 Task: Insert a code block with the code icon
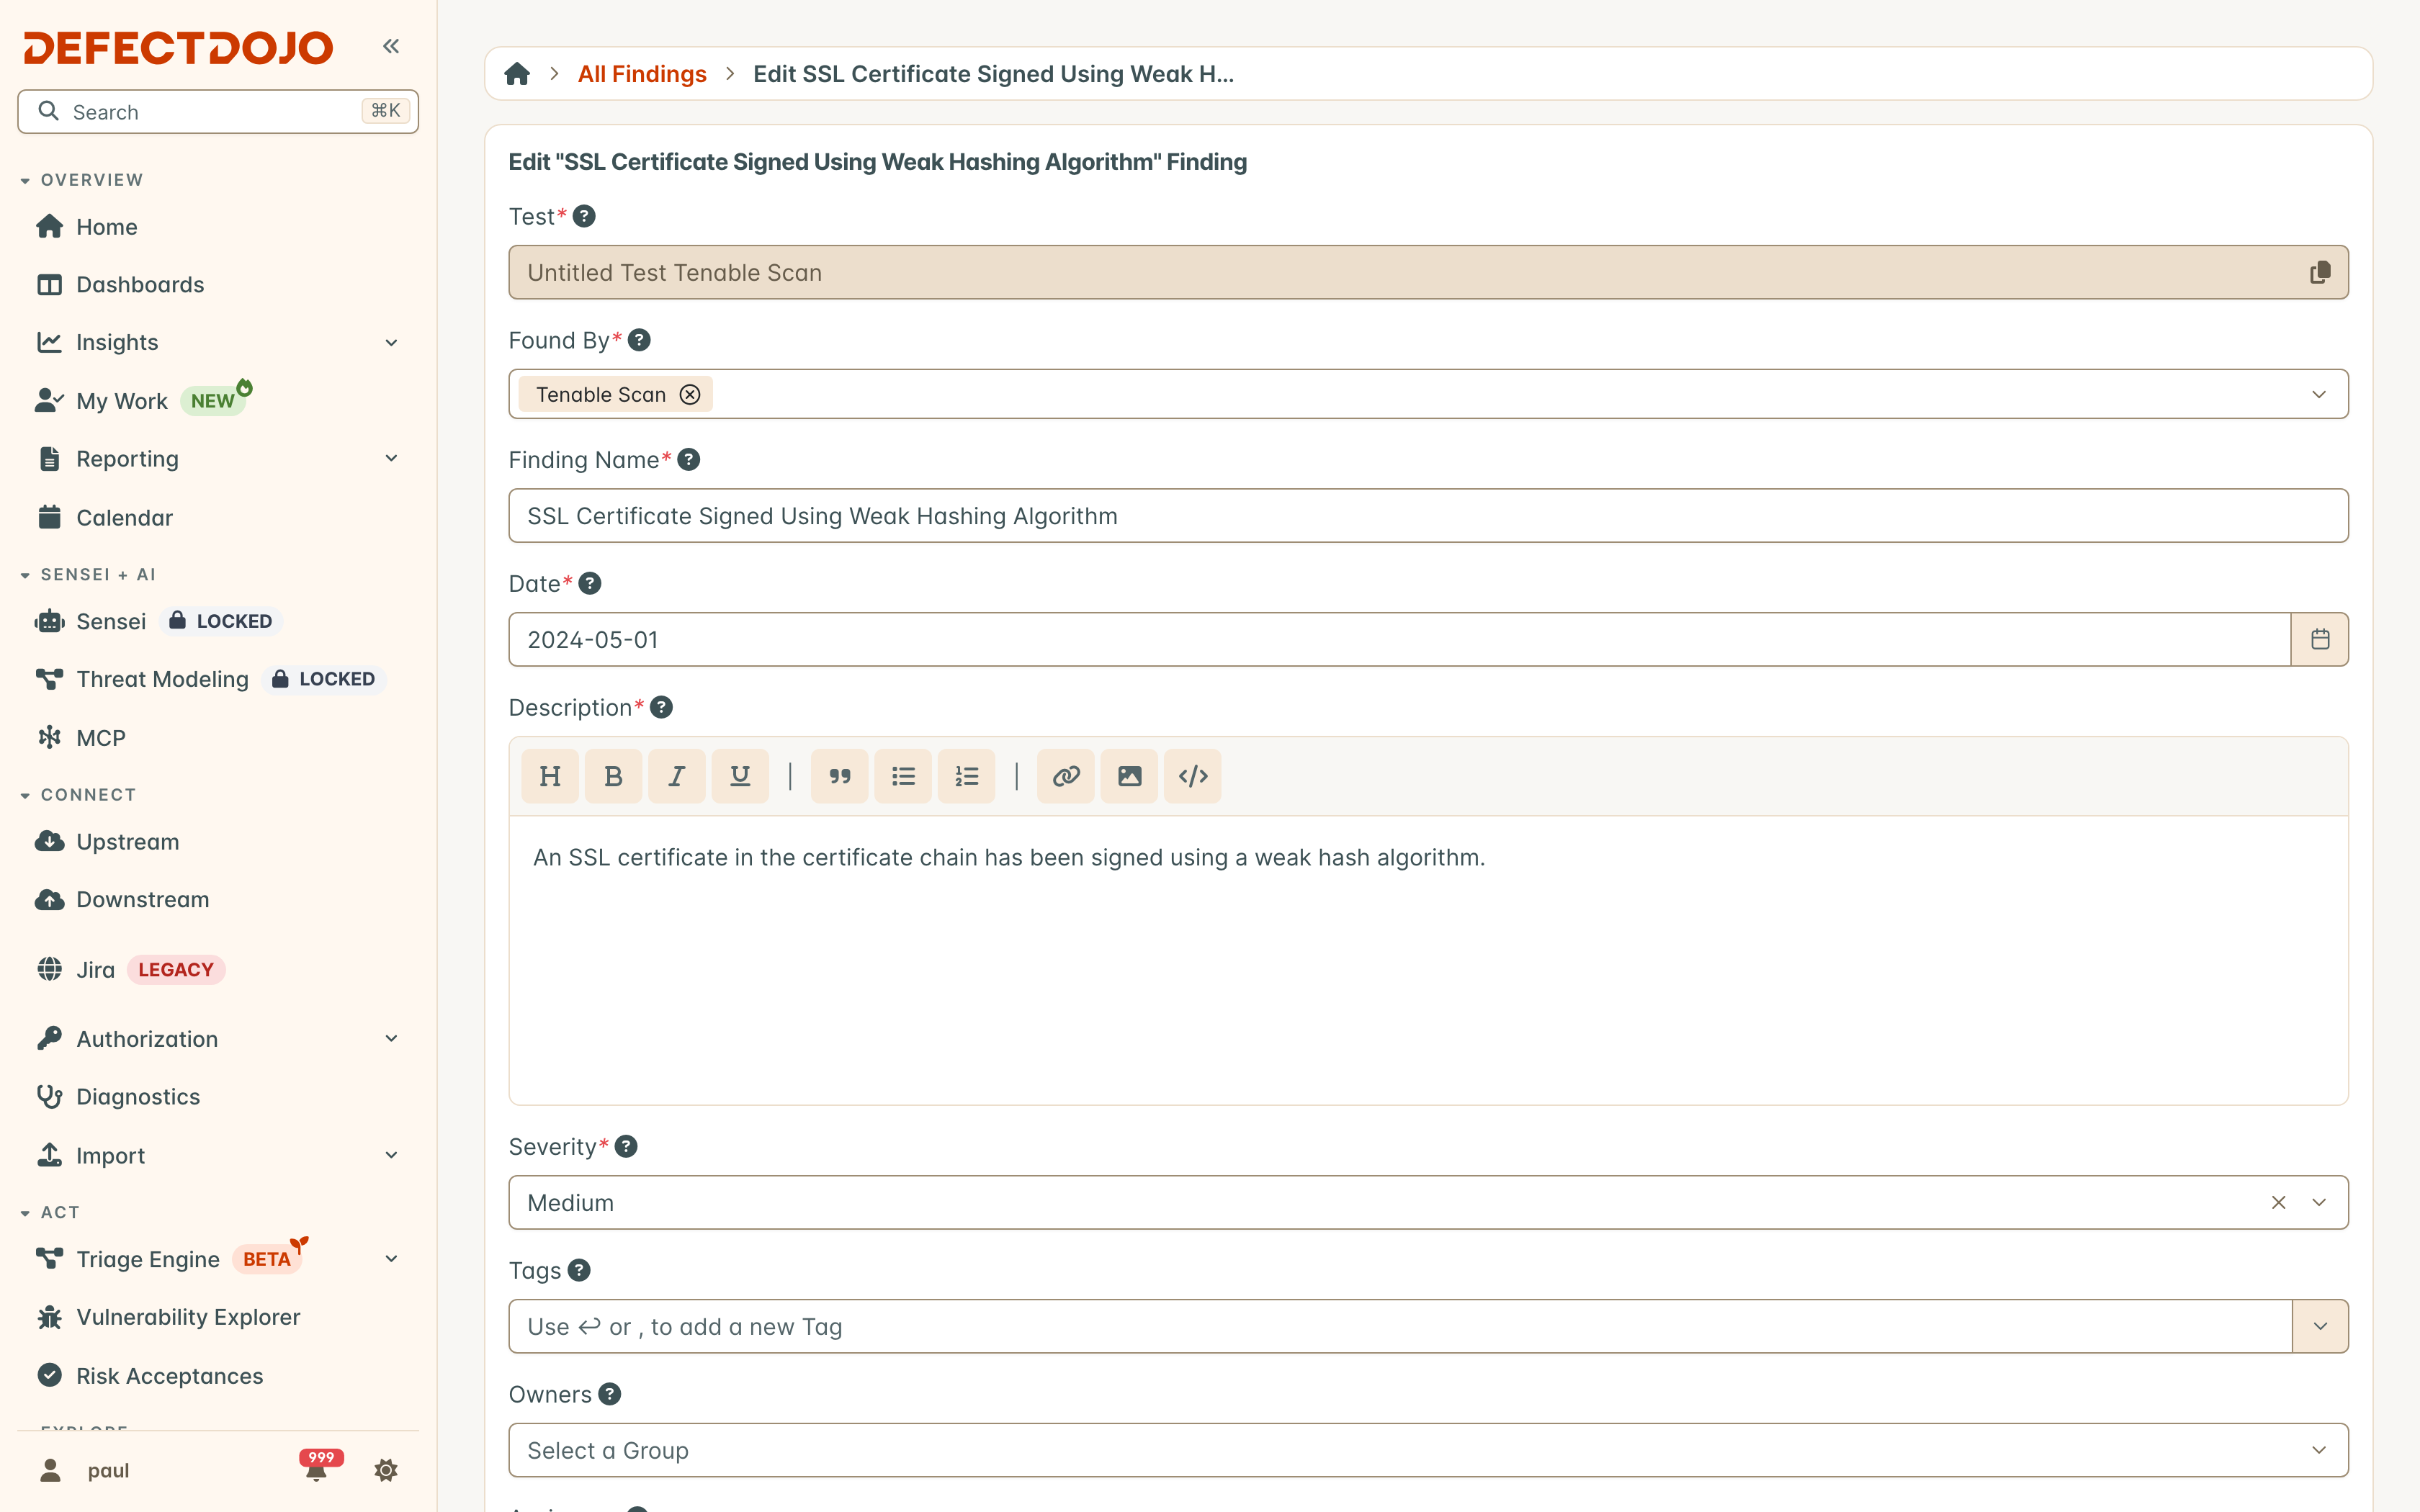pos(1193,776)
